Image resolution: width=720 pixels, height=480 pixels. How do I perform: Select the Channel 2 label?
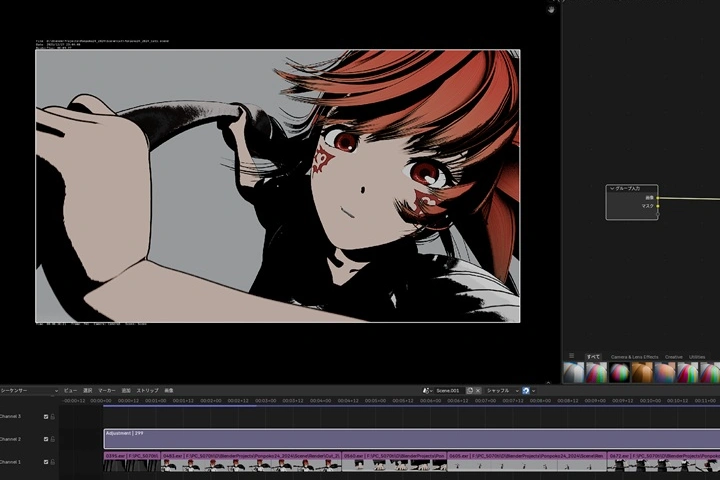click(x=10, y=439)
